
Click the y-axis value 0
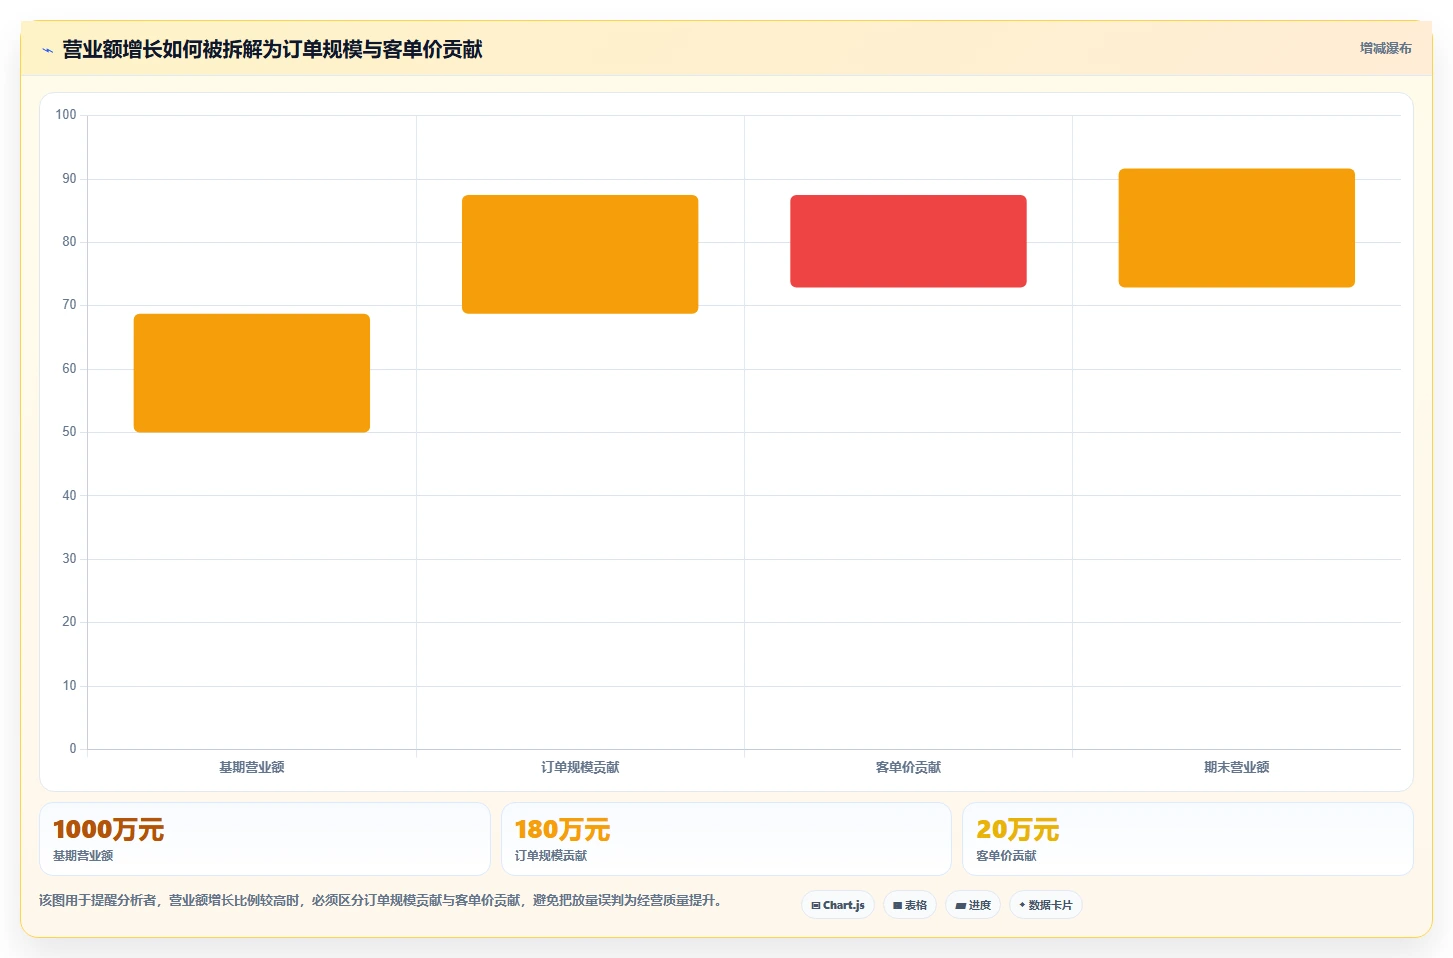[x=73, y=748]
